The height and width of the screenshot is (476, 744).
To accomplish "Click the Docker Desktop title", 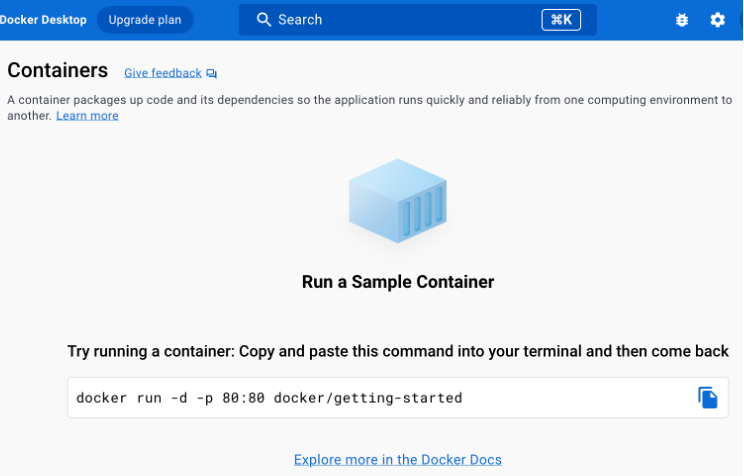I will coord(43,20).
